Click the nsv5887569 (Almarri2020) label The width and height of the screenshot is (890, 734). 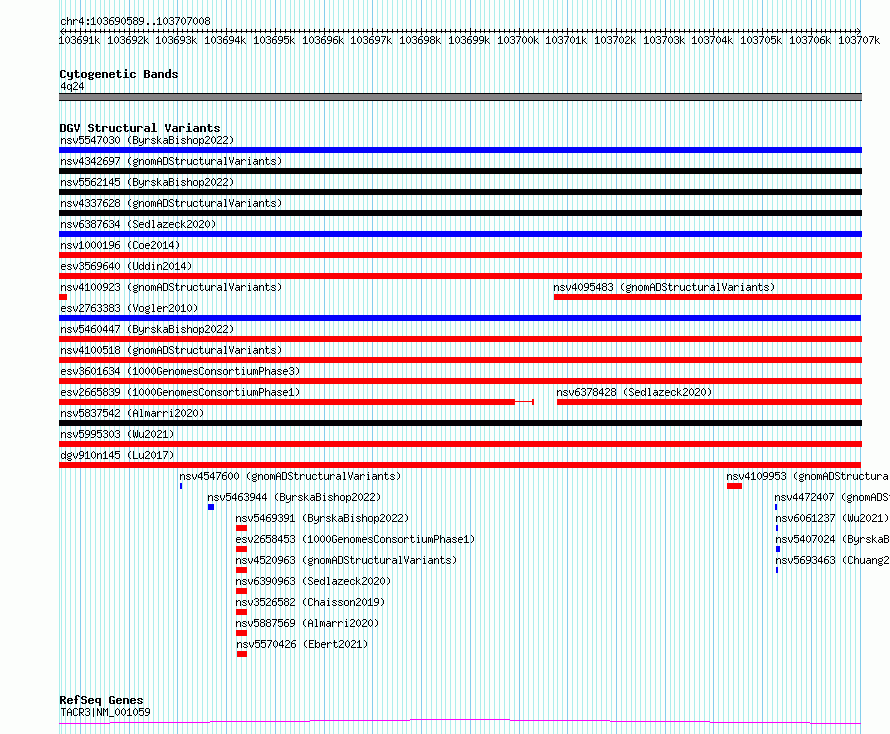[307, 623]
